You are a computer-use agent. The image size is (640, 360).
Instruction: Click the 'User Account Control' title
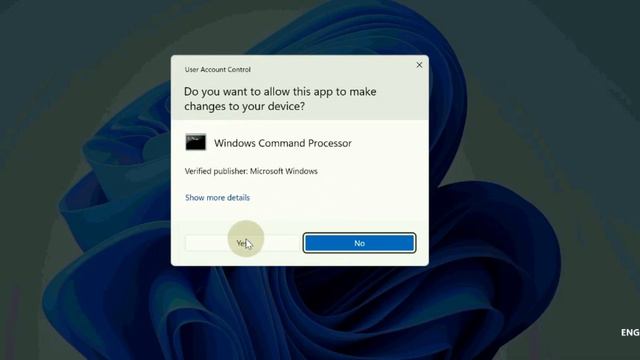pyautogui.click(x=218, y=69)
